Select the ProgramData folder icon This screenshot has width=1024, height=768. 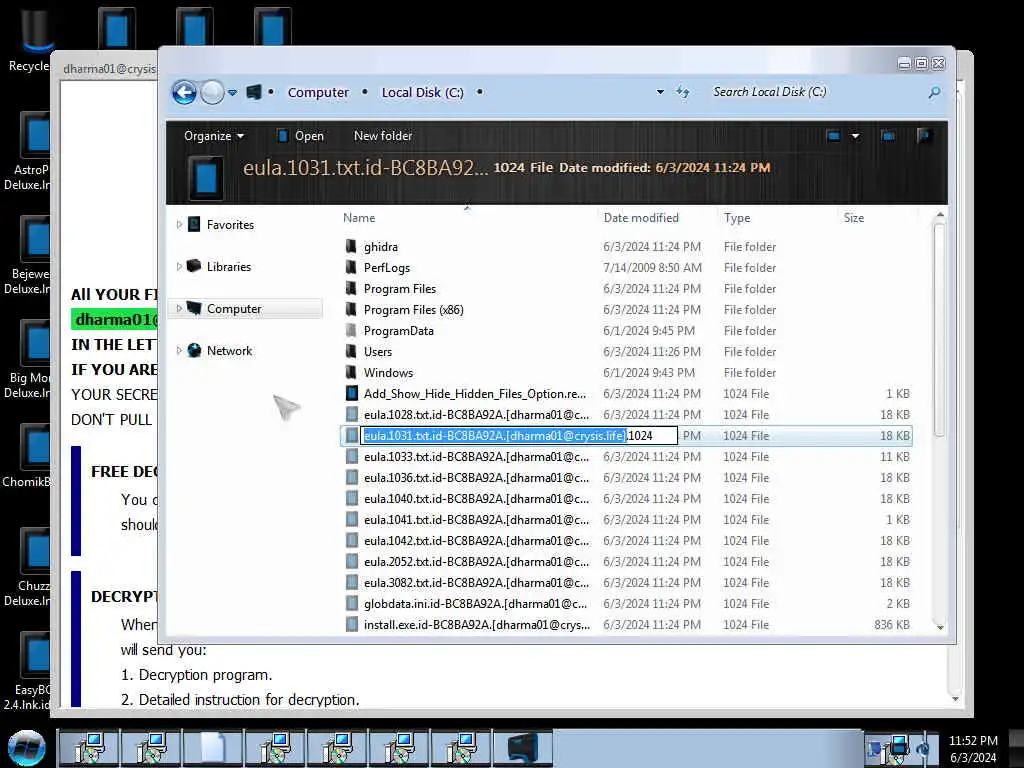(351, 330)
